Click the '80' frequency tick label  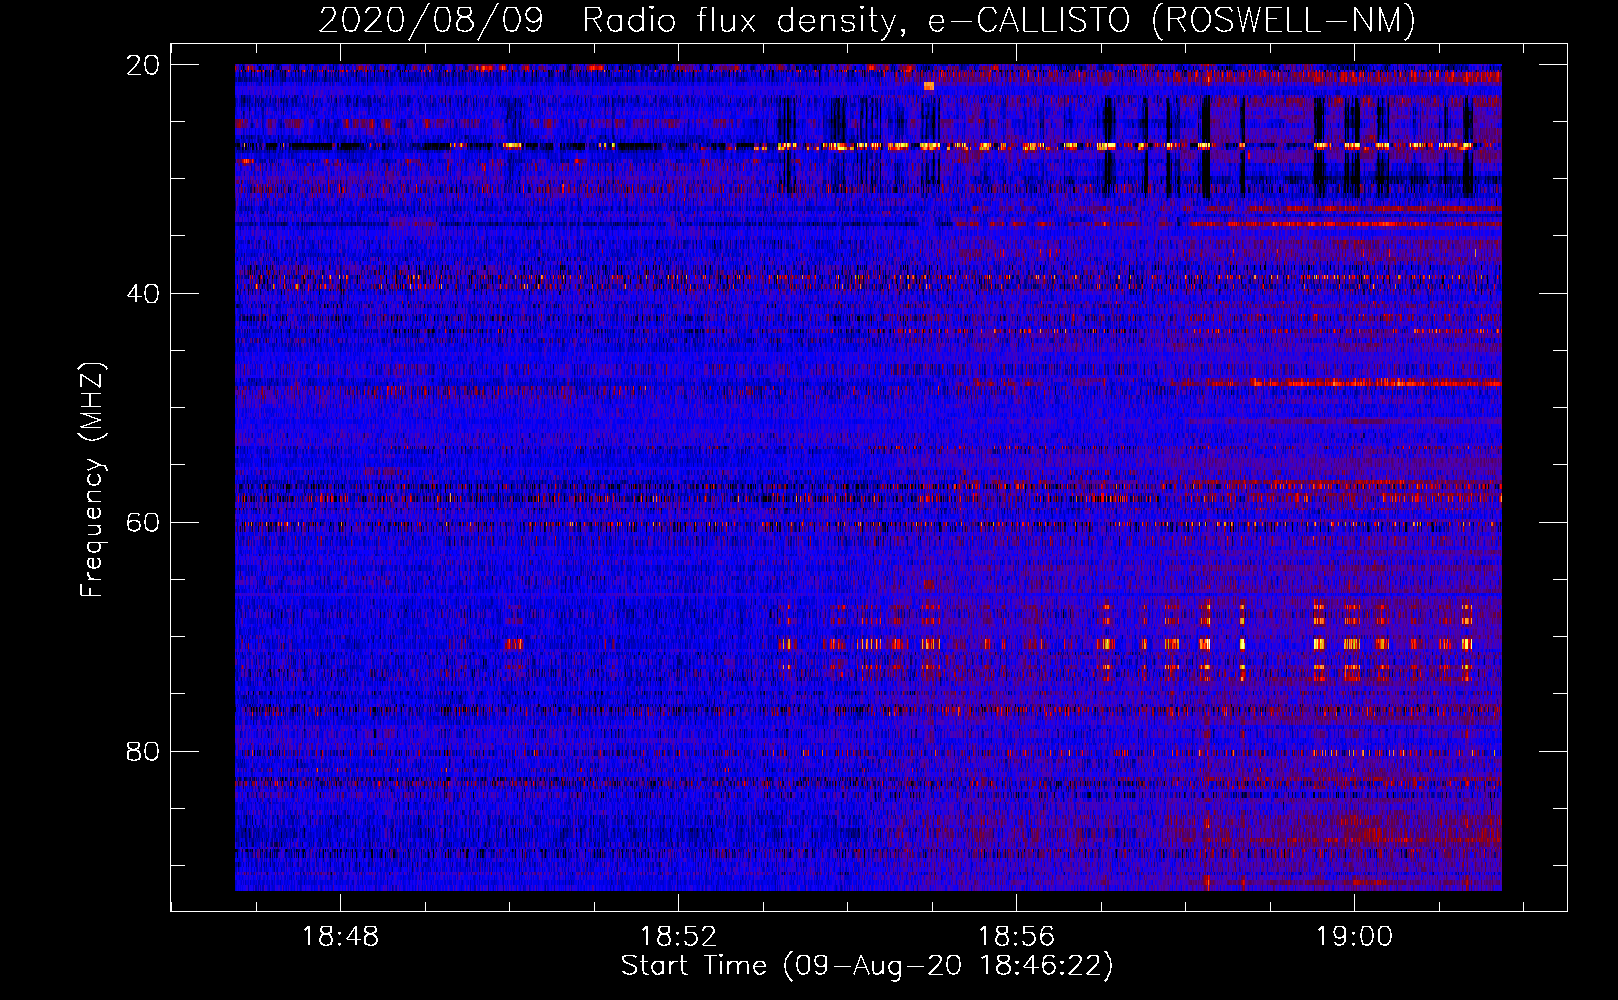pos(143,751)
